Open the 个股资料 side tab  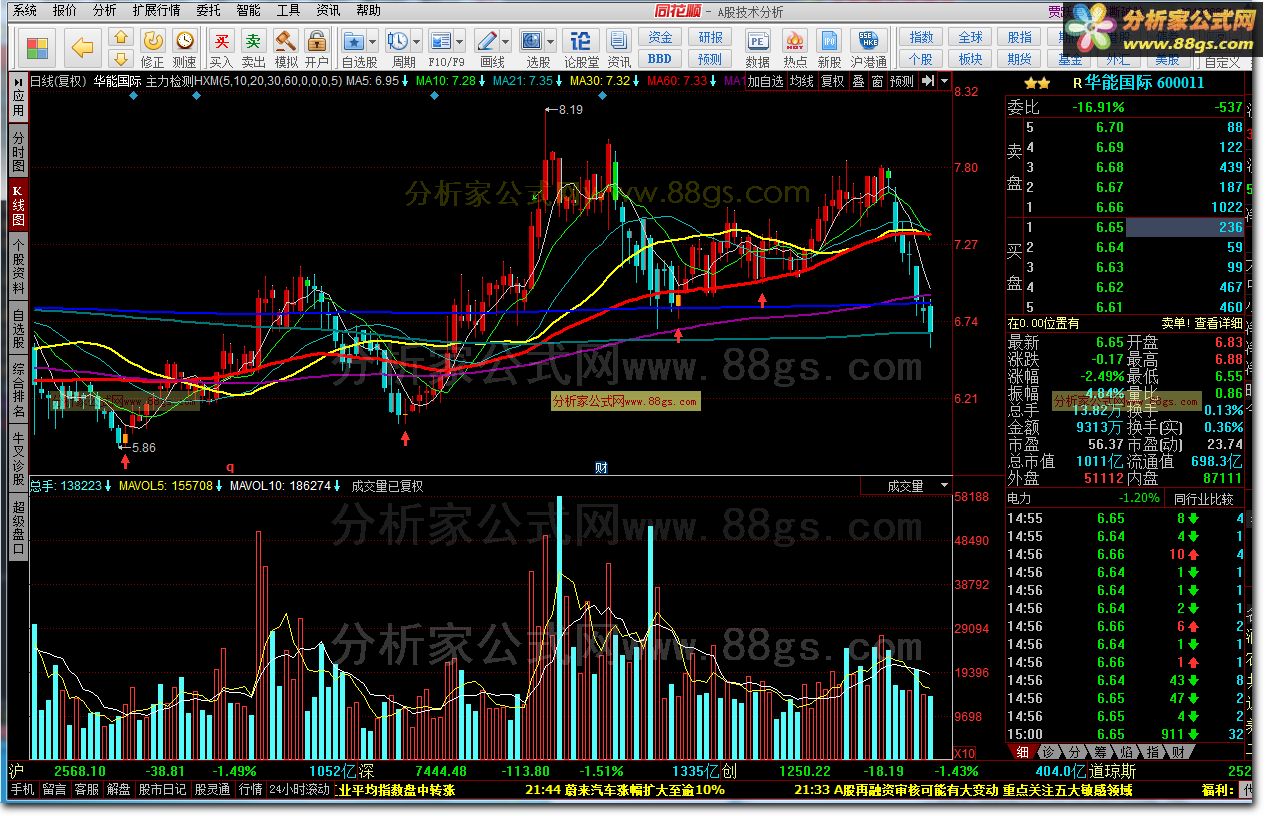pyautogui.click(x=18, y=266)
